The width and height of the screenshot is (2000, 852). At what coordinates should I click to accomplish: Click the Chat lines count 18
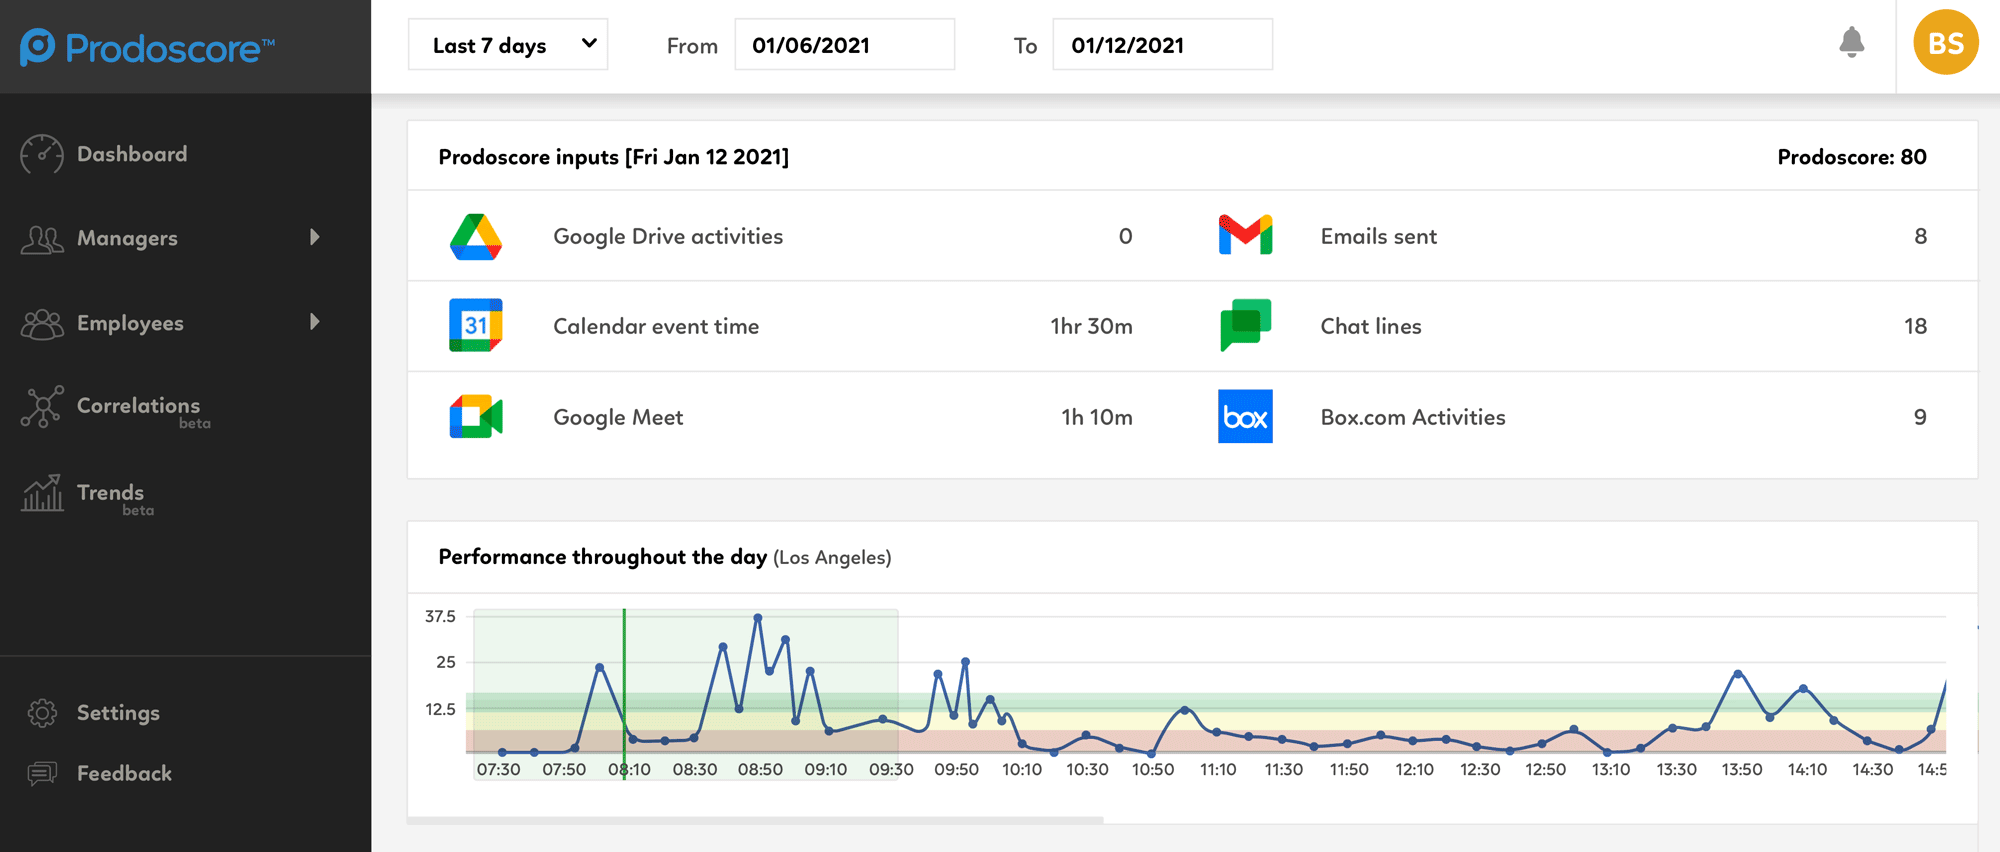tap(1915, 326)
